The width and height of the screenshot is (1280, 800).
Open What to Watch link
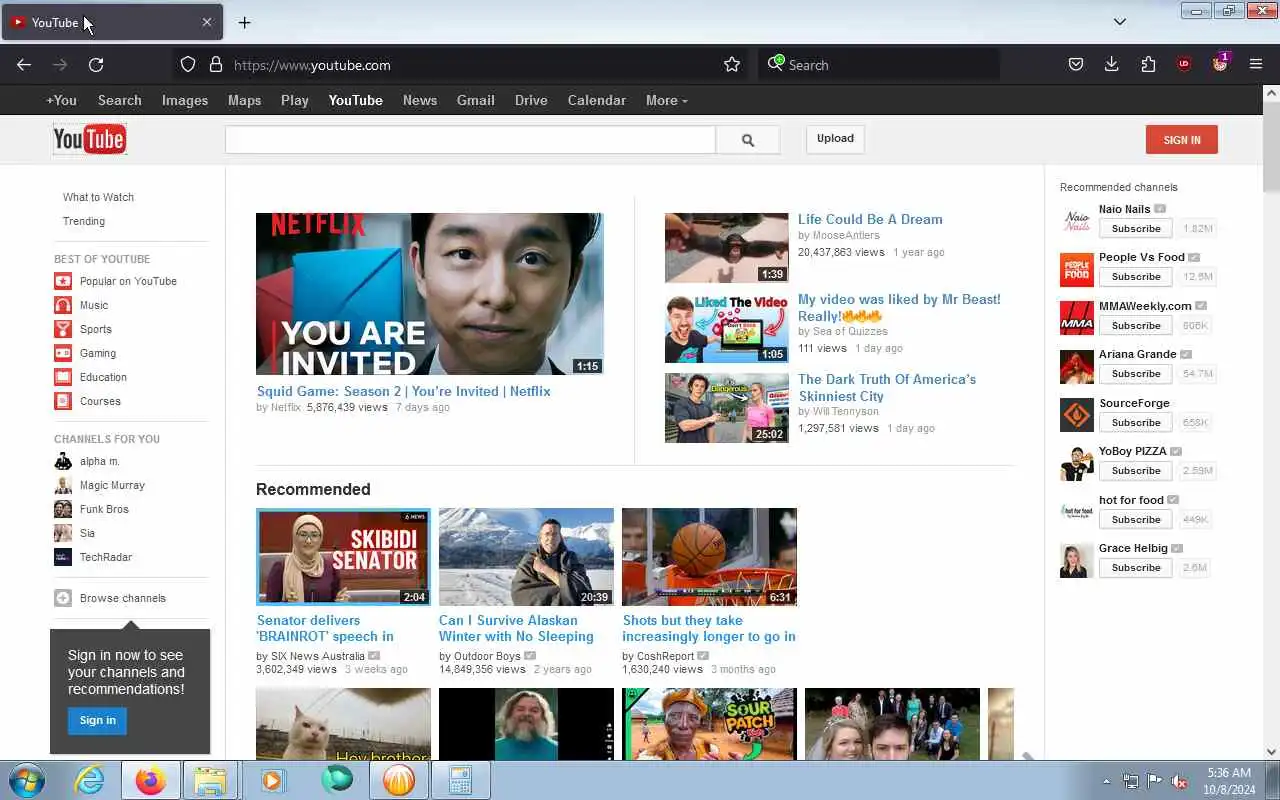tap(98, 197)
